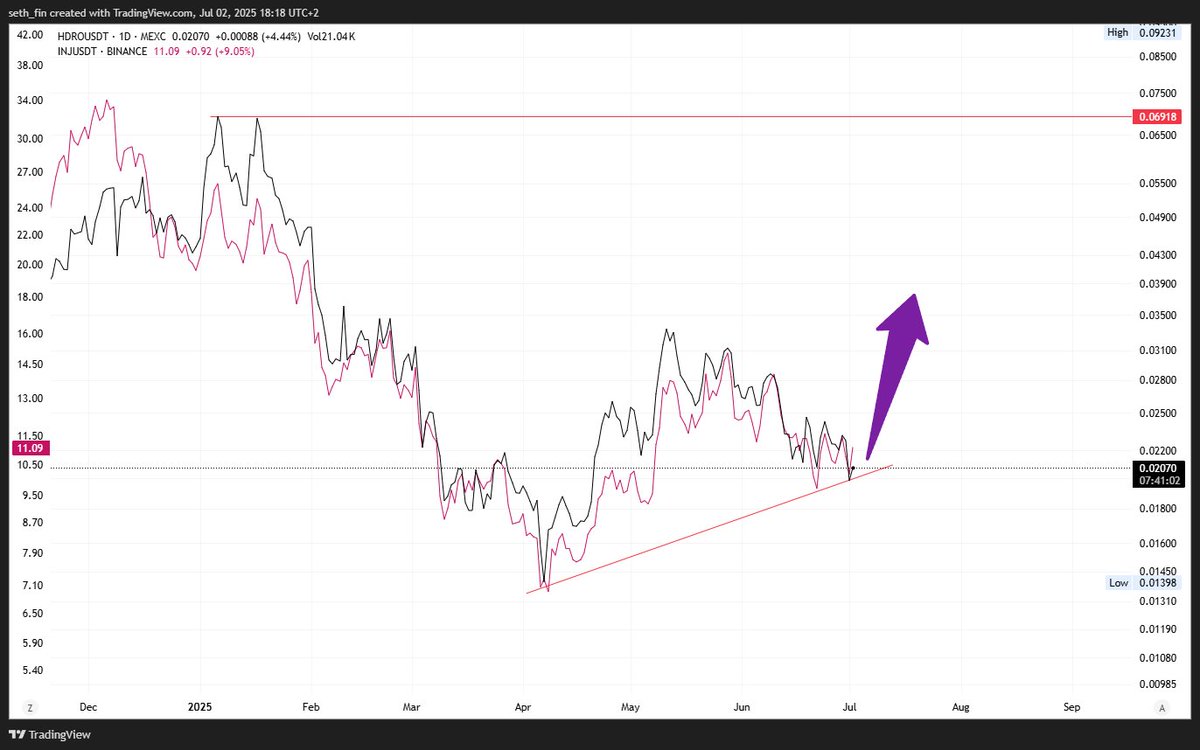Image resolution: width=1200 pixels, height=750 pixels.
Task: Click the High label near 0.09231
Action: (1118, 32)
